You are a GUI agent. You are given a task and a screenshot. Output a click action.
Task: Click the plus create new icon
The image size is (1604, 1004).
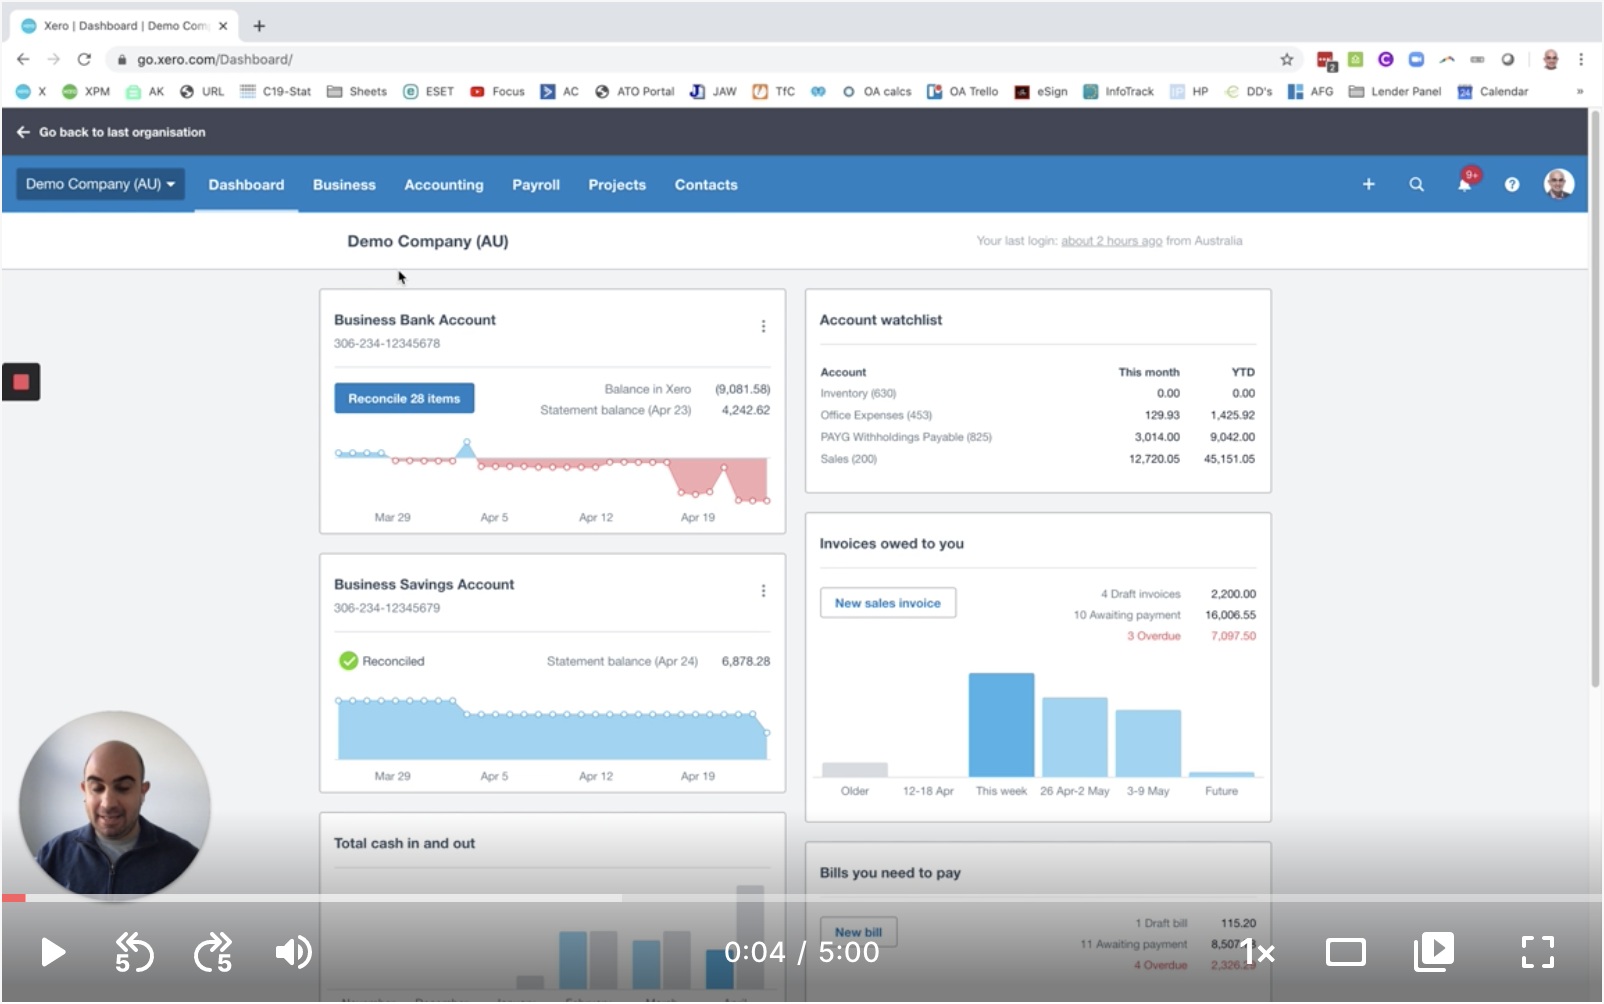(1368, 184)
